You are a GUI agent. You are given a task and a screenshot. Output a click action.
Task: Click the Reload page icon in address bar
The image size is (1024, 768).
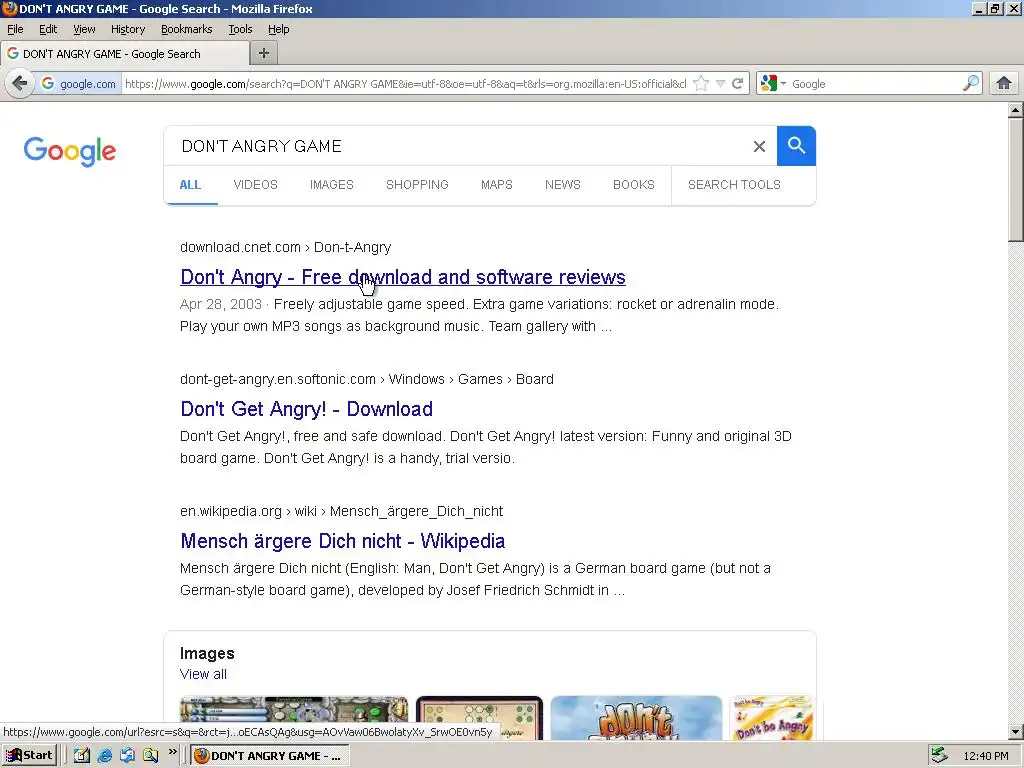click(738, 84)
